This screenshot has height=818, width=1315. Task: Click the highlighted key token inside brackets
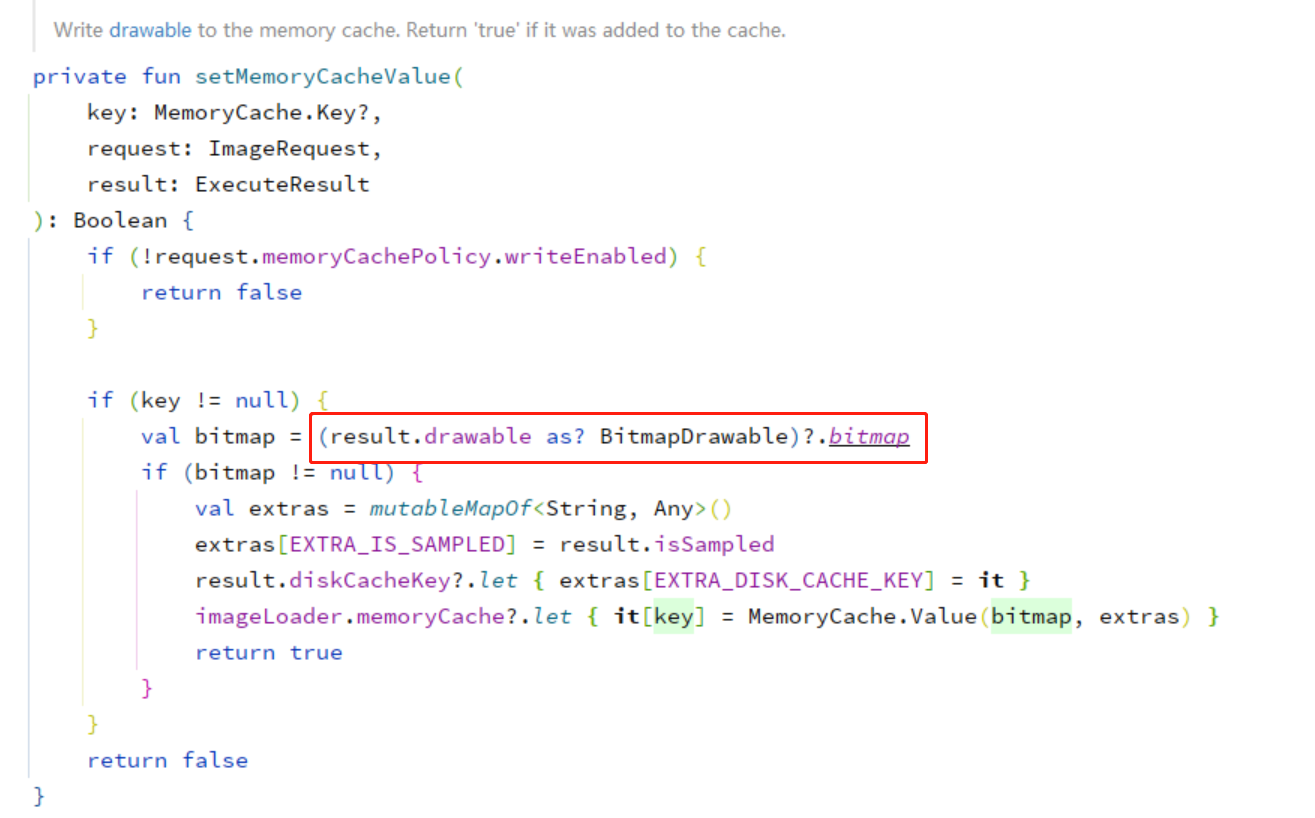[676, 616]
